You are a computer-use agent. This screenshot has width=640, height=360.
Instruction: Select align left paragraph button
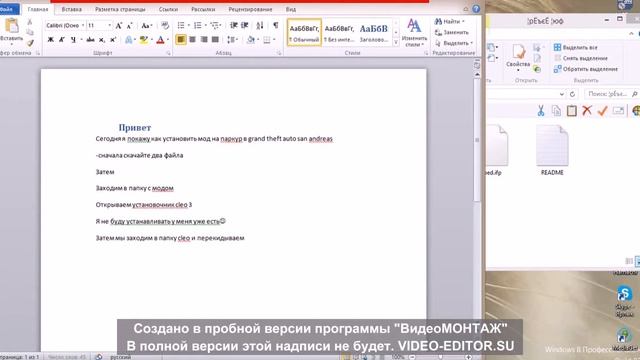(181, 40)
